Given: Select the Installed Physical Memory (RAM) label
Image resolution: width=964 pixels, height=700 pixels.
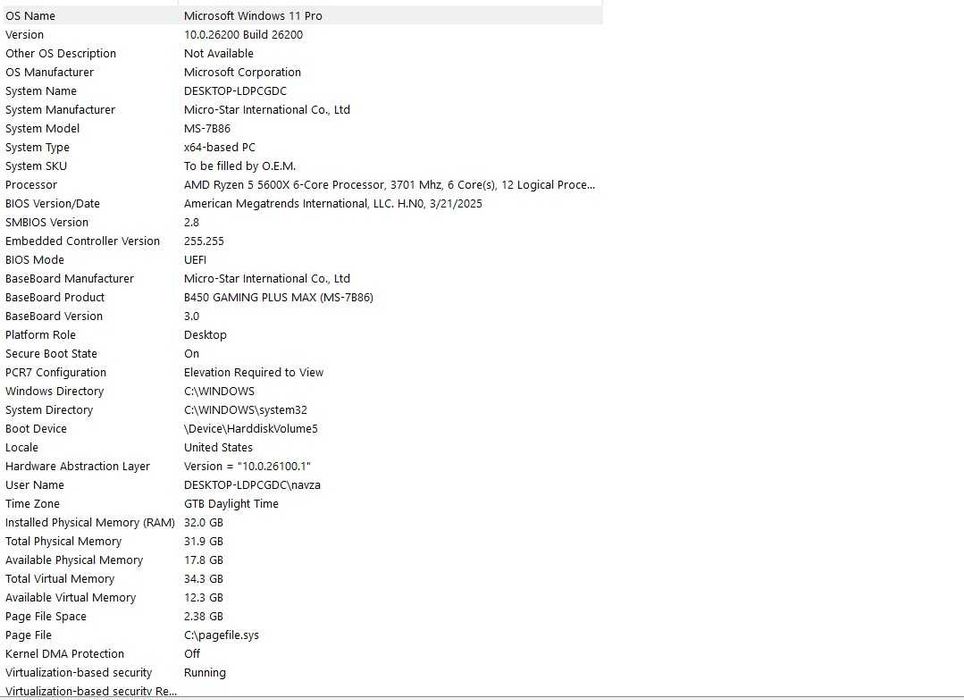Looking at the screenshot, I should (x=90, y=522).
